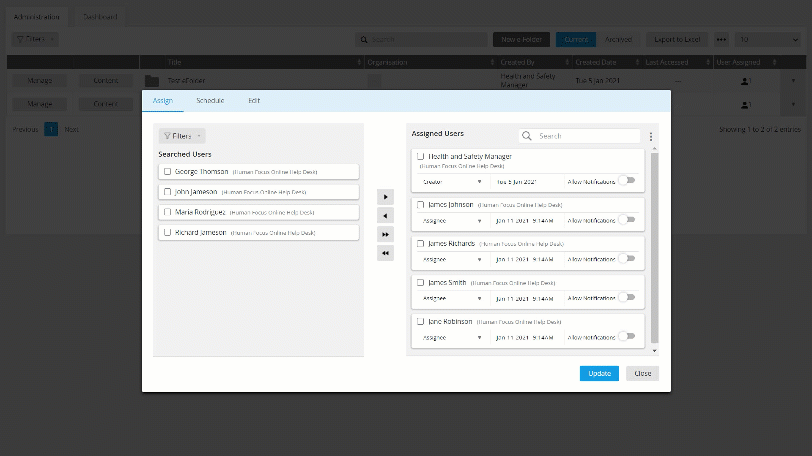The image size is (812, 456).
Task: Click the move selected user left arrow
Action: pyautogui.click(x=386, y=216)
